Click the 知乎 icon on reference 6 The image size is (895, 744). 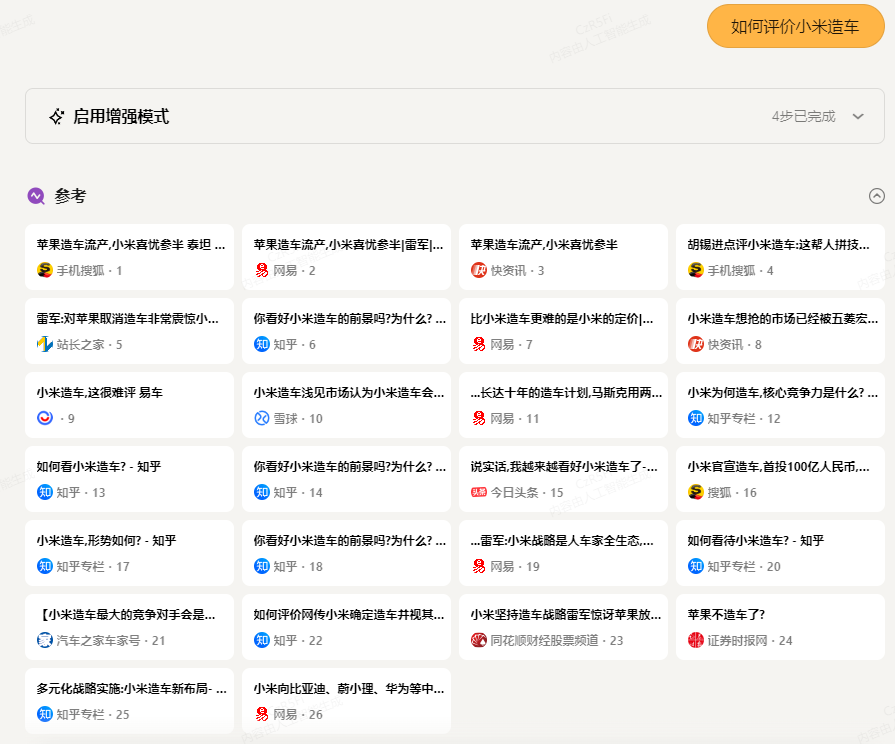click(x=261, y=344)
